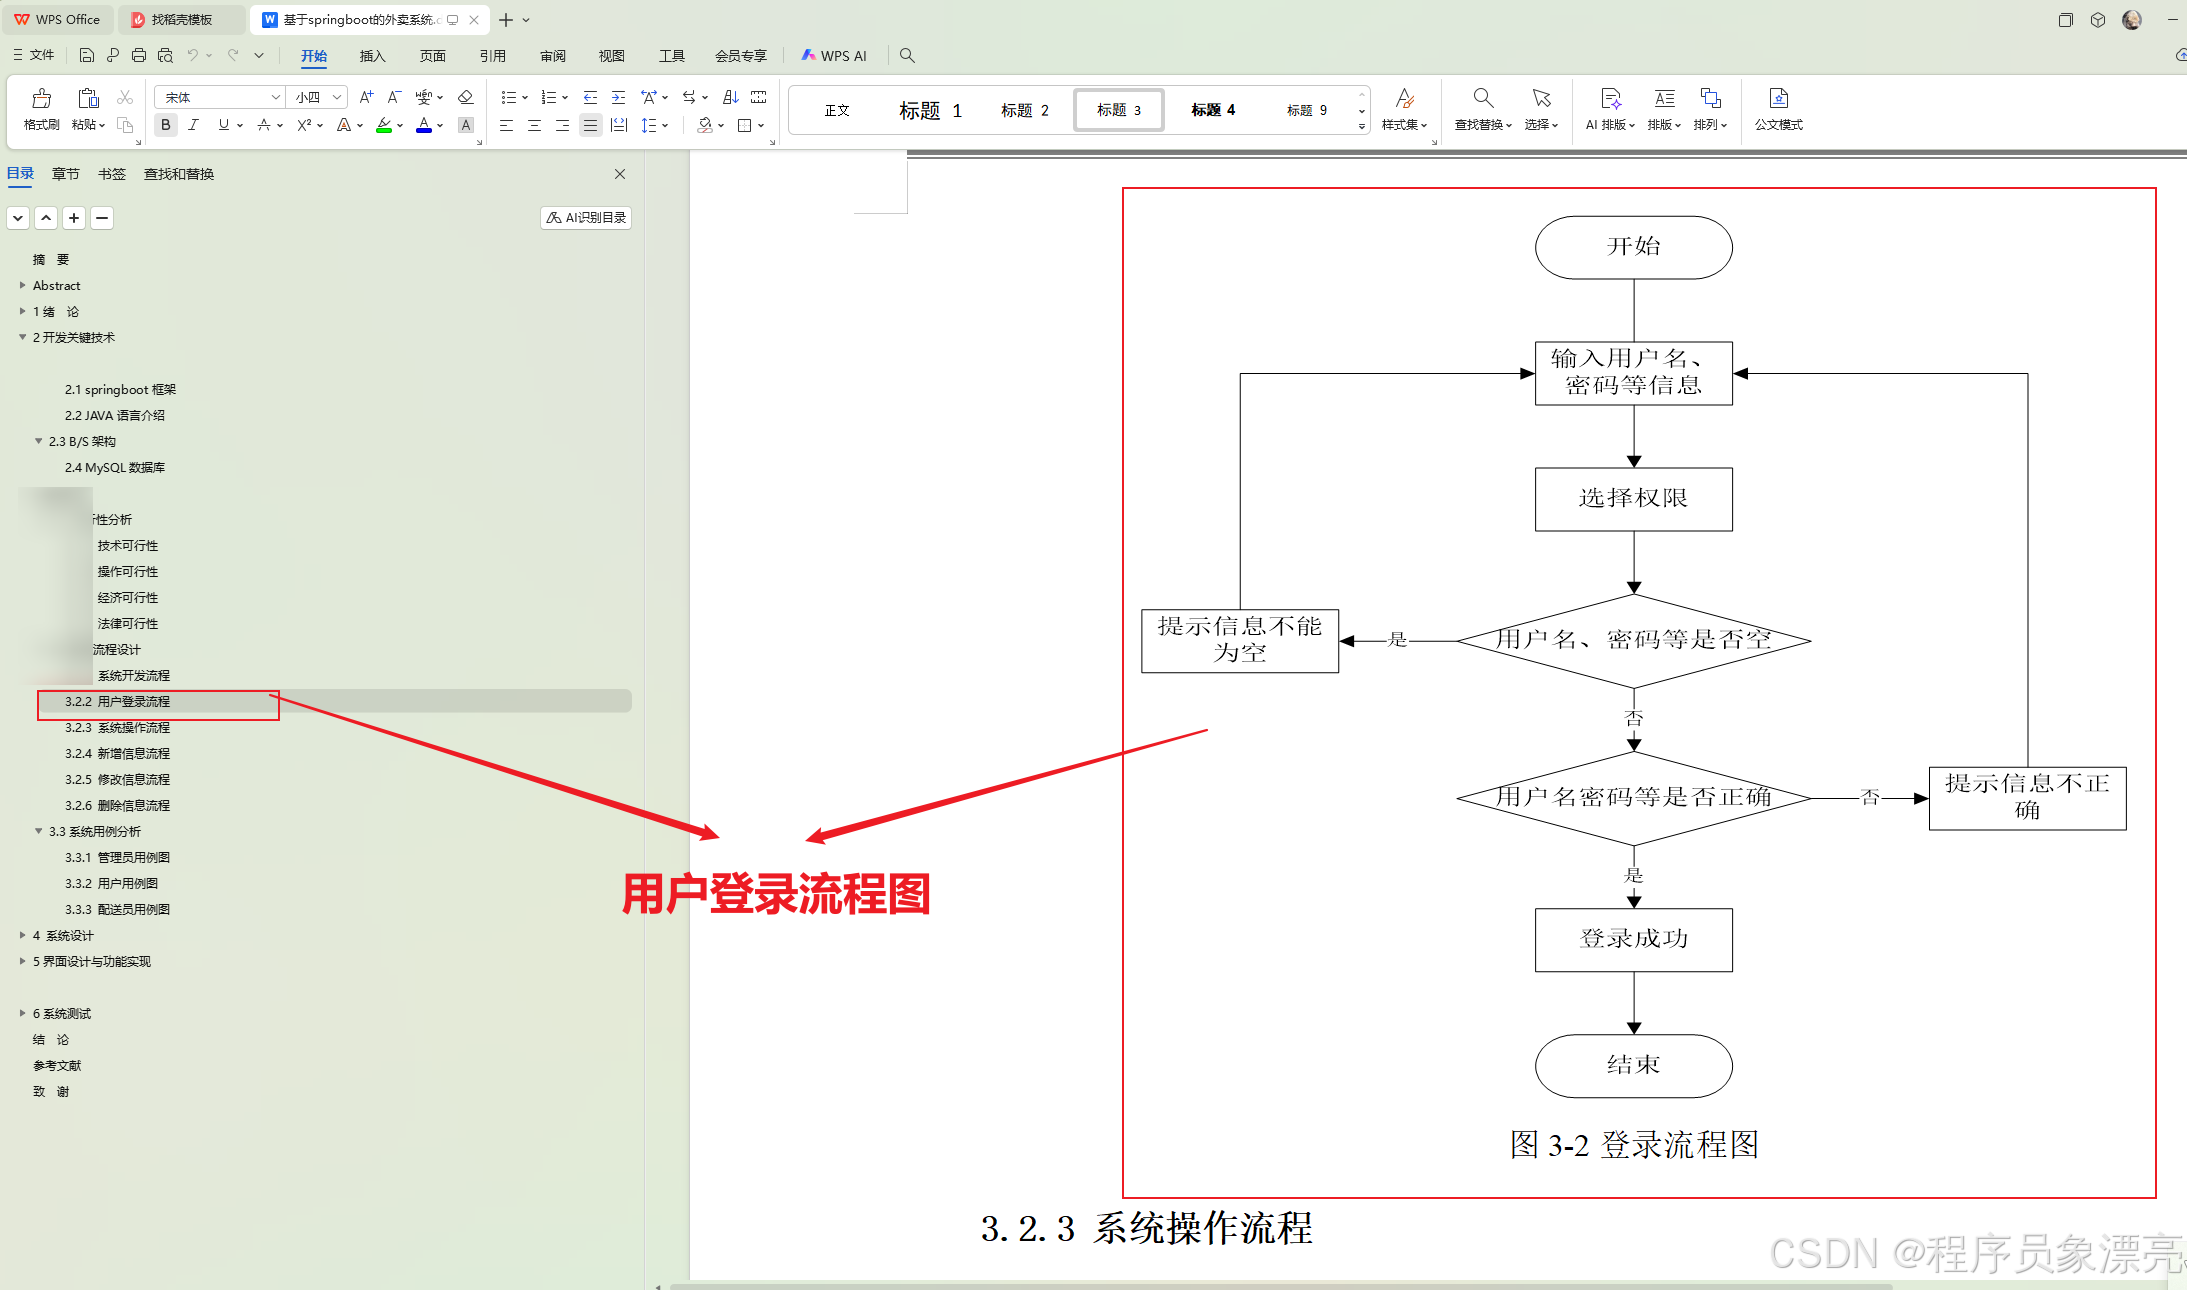Toggle italic formatting button

click(194, 125)
